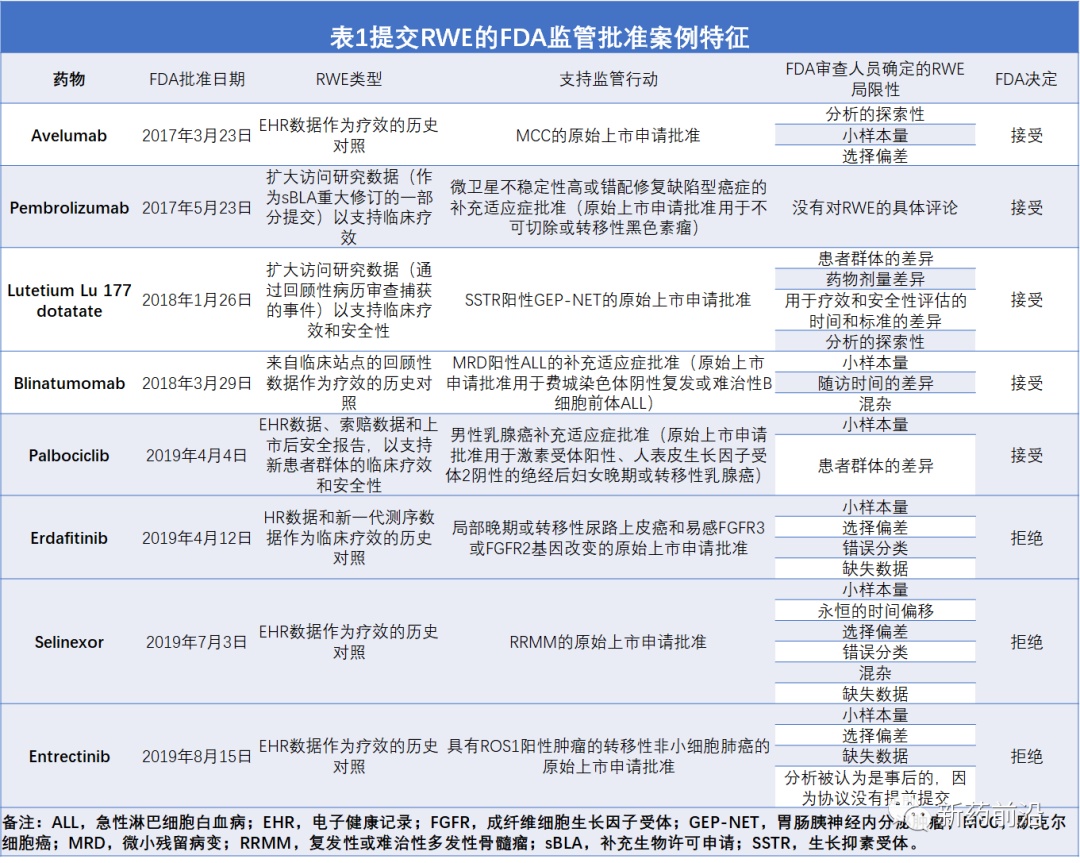The height and width of the screenshot is (863, 1080).
Task: Select the cell starting "微卫星不稳定性高"
Action: (x=608, y=207)
